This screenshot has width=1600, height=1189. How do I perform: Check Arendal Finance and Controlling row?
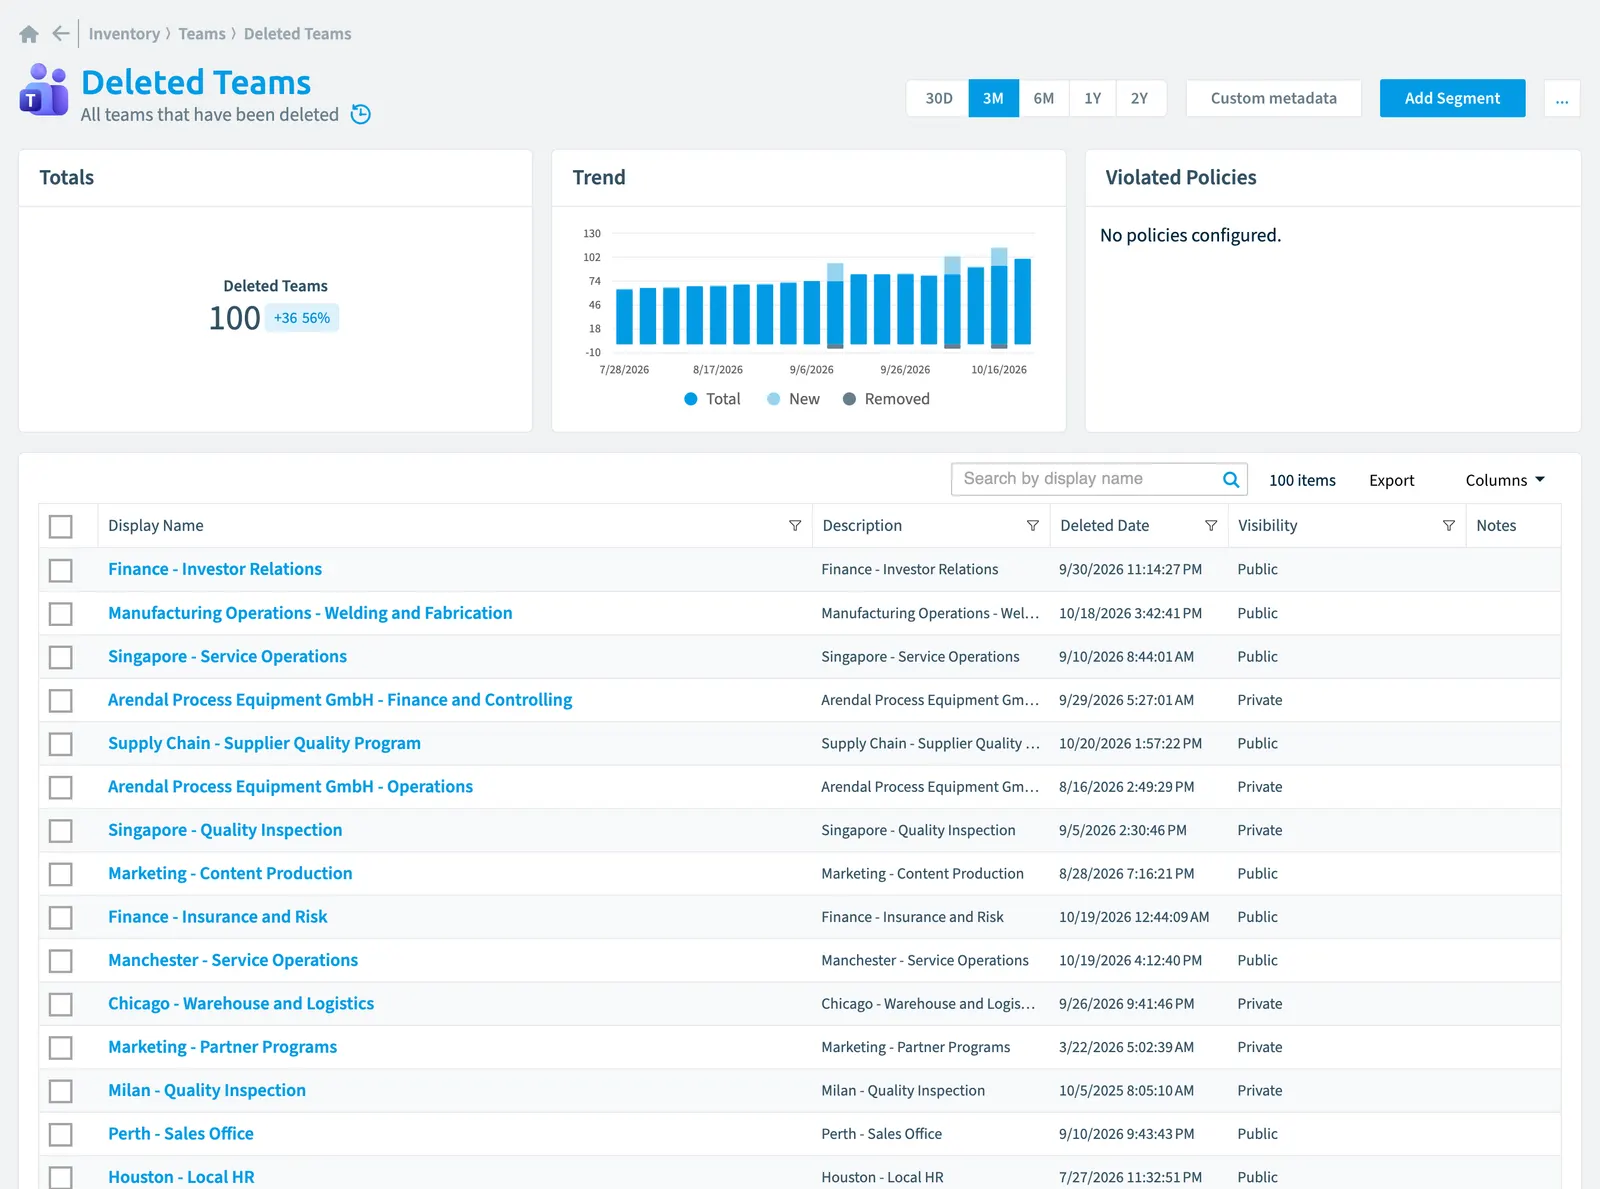[61, 701]
